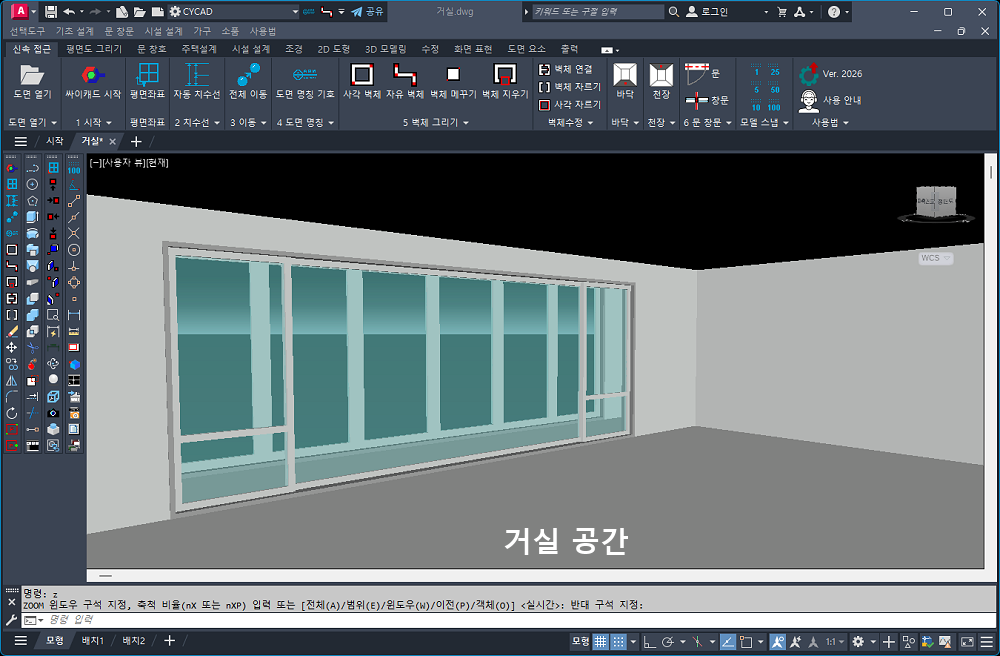Switch to the 배치1 layout tab

pos(93,641)
